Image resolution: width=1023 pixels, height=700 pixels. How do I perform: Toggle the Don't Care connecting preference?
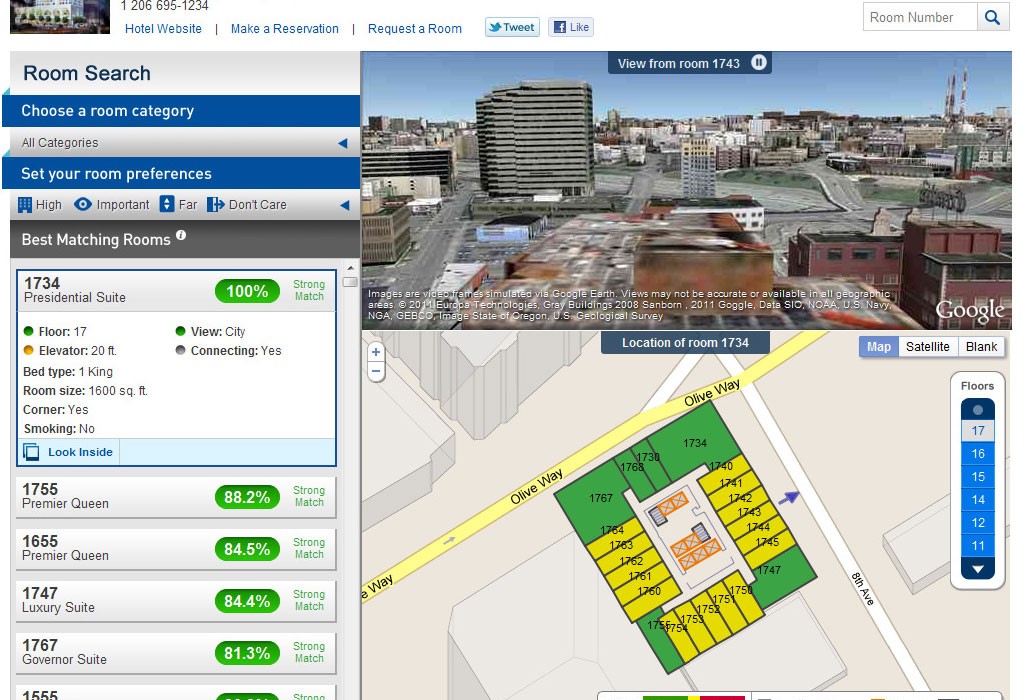pos(216,205)
